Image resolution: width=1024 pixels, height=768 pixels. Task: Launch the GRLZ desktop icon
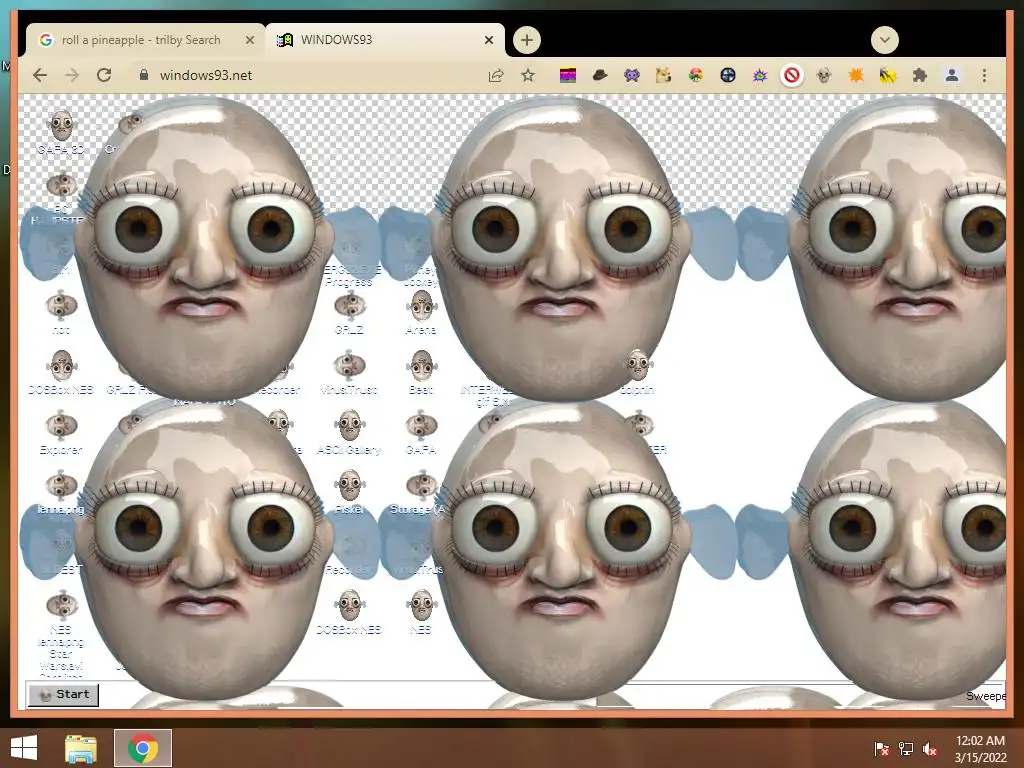tap(349, 312)
